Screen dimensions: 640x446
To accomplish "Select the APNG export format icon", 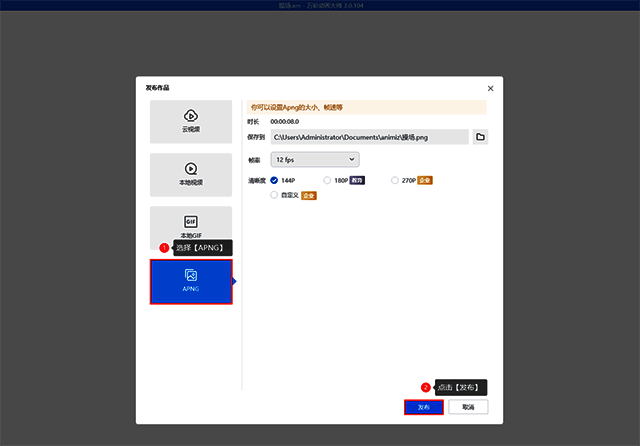I will [x=190, y=275].
